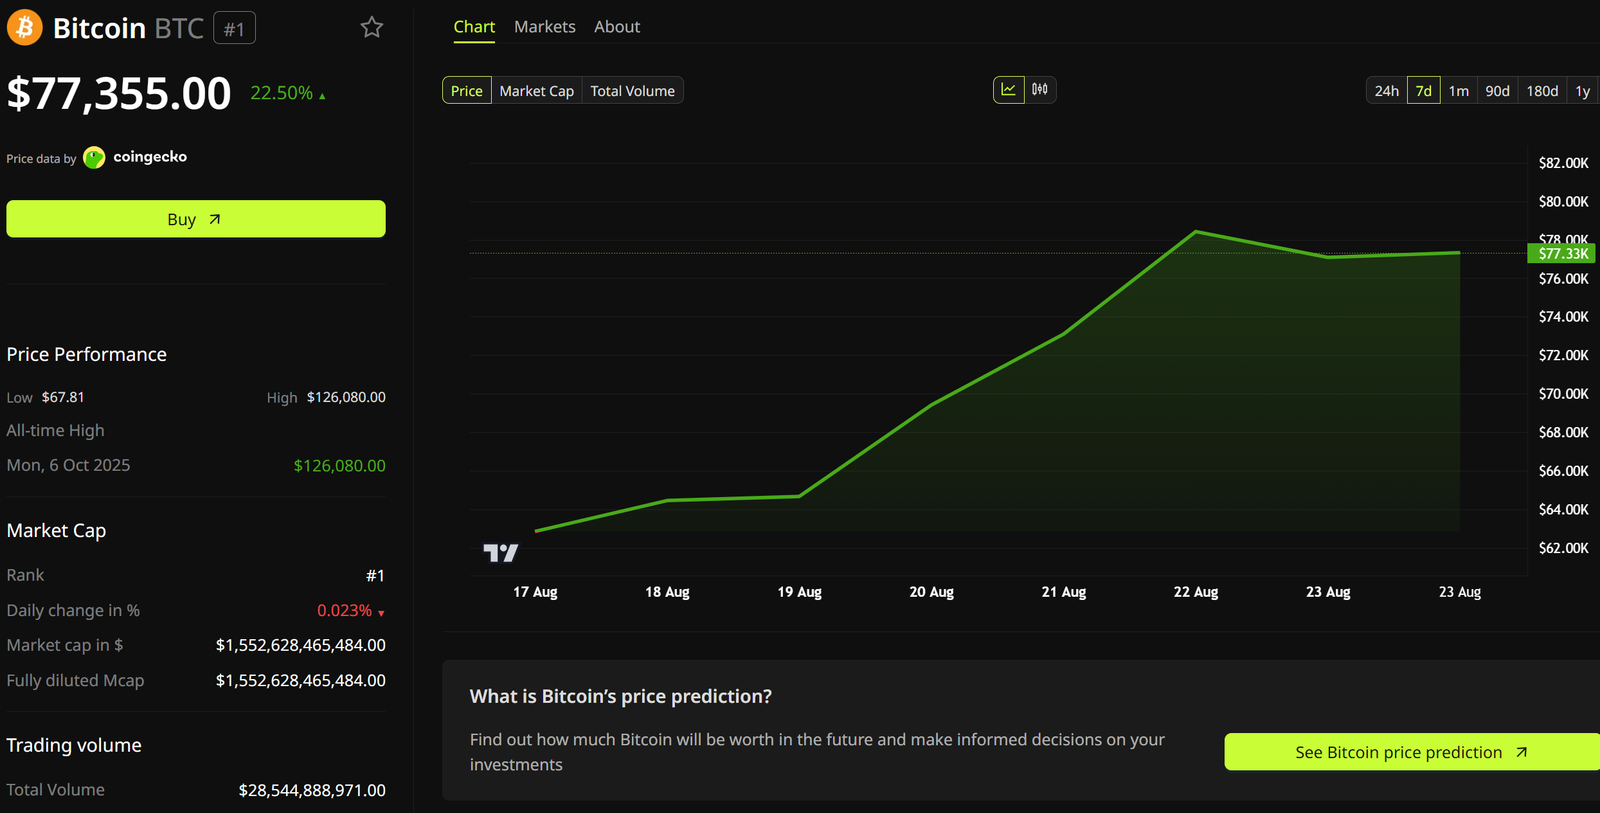Image resolution: width=1600 pixels, height=813 pixels.
Task: Set chart range to 1m
Action: 1459,90
